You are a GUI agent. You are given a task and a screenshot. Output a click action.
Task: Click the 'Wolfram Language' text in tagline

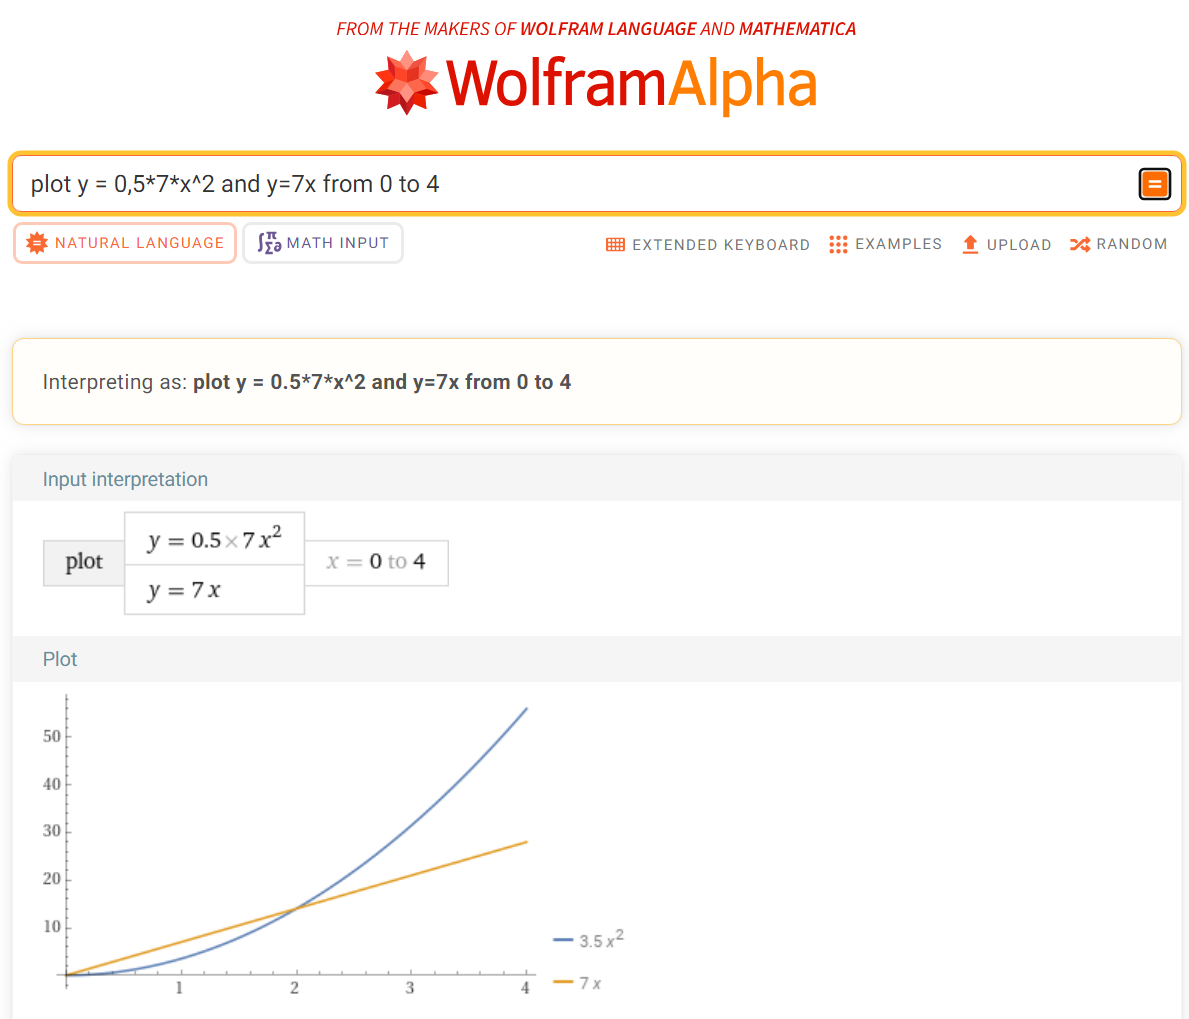pos(608,29)
